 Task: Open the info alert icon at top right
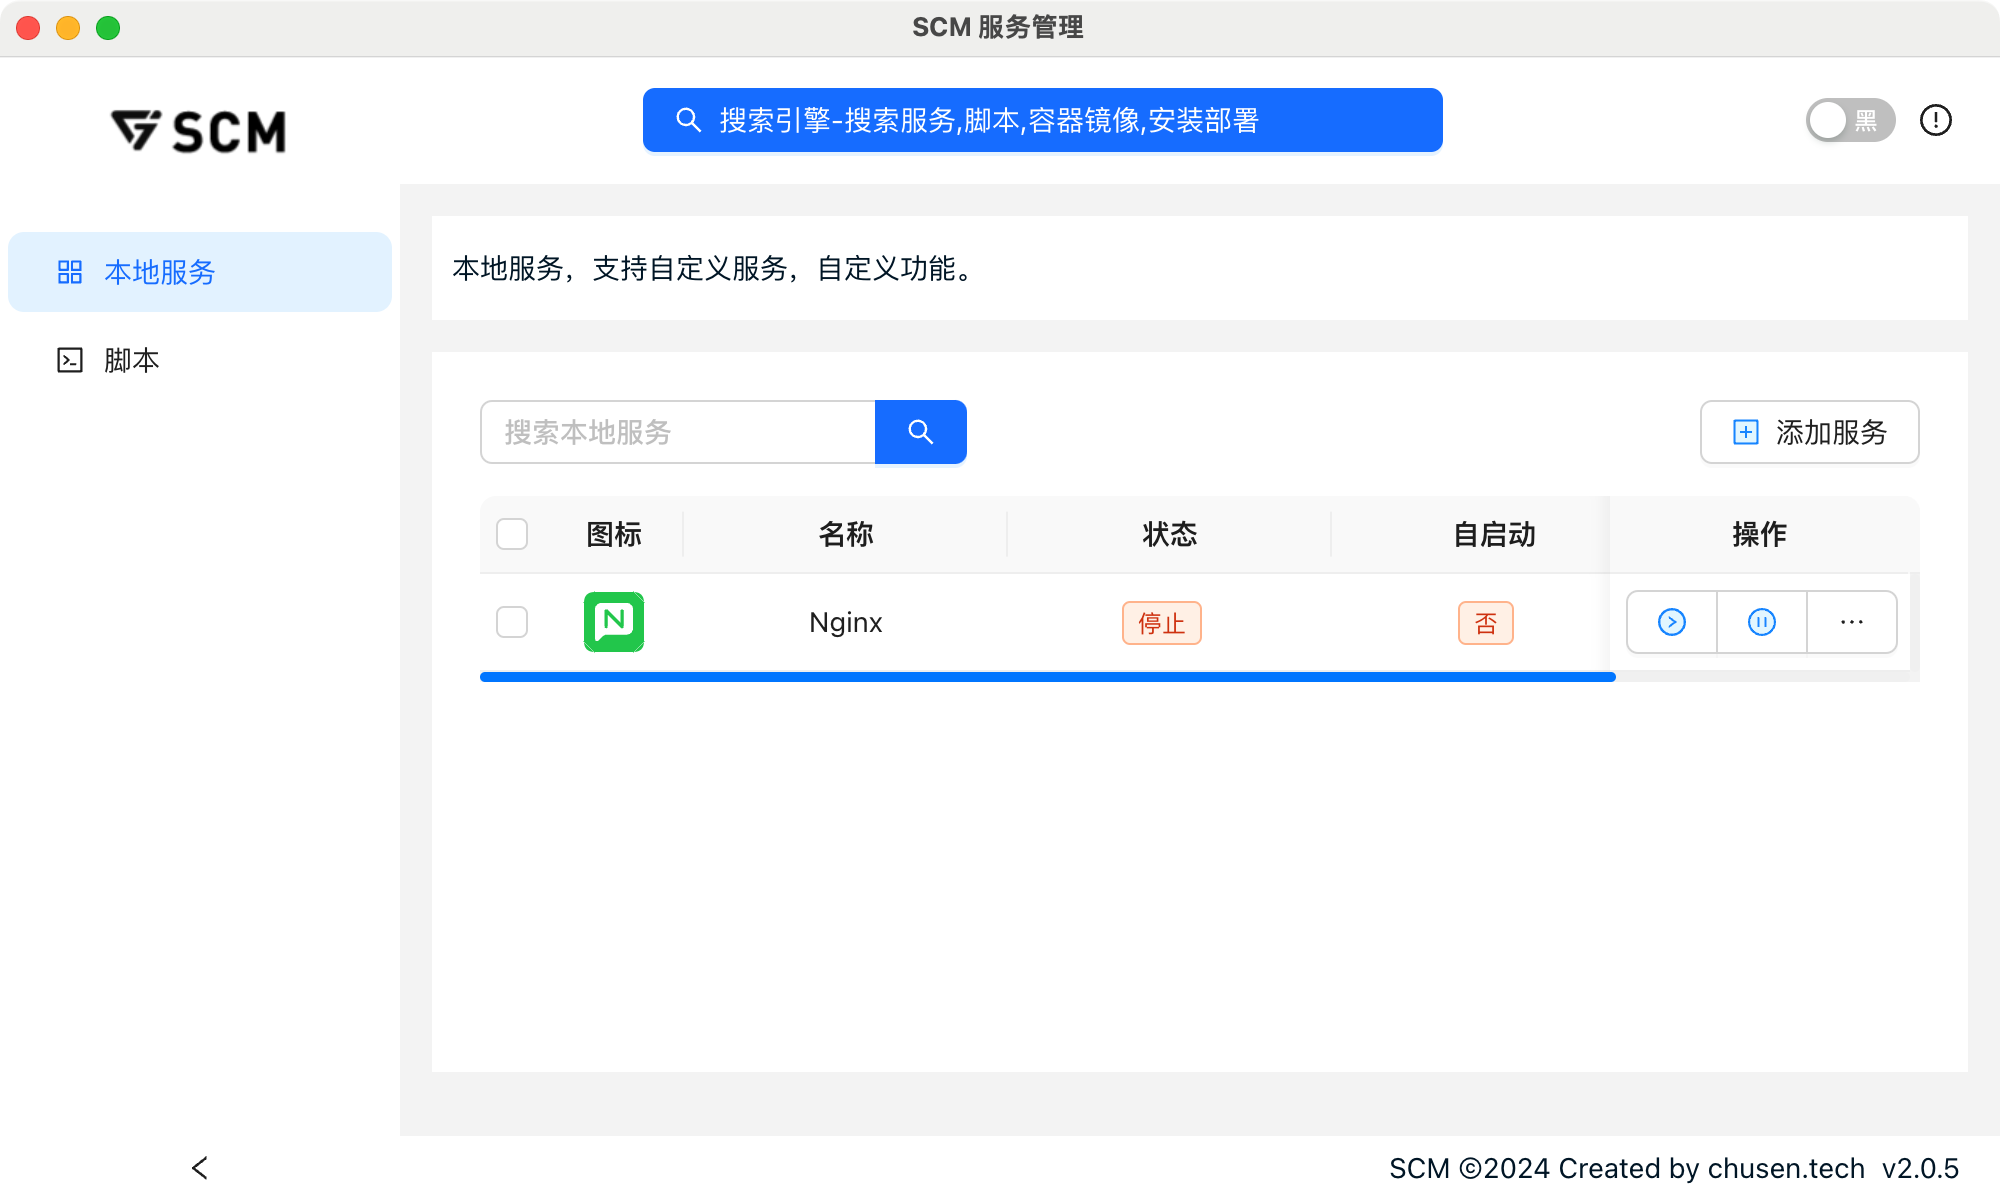1935,120
